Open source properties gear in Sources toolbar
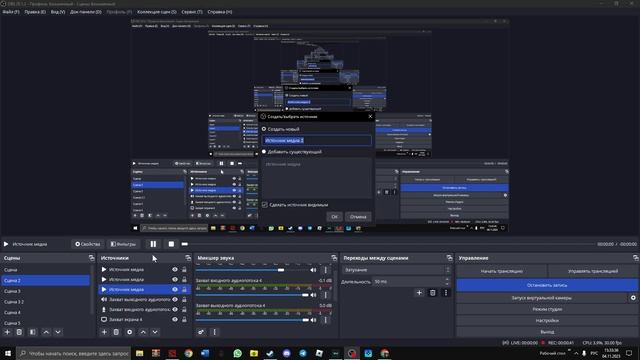Screen dimensions: 640x360 [130, 332]
